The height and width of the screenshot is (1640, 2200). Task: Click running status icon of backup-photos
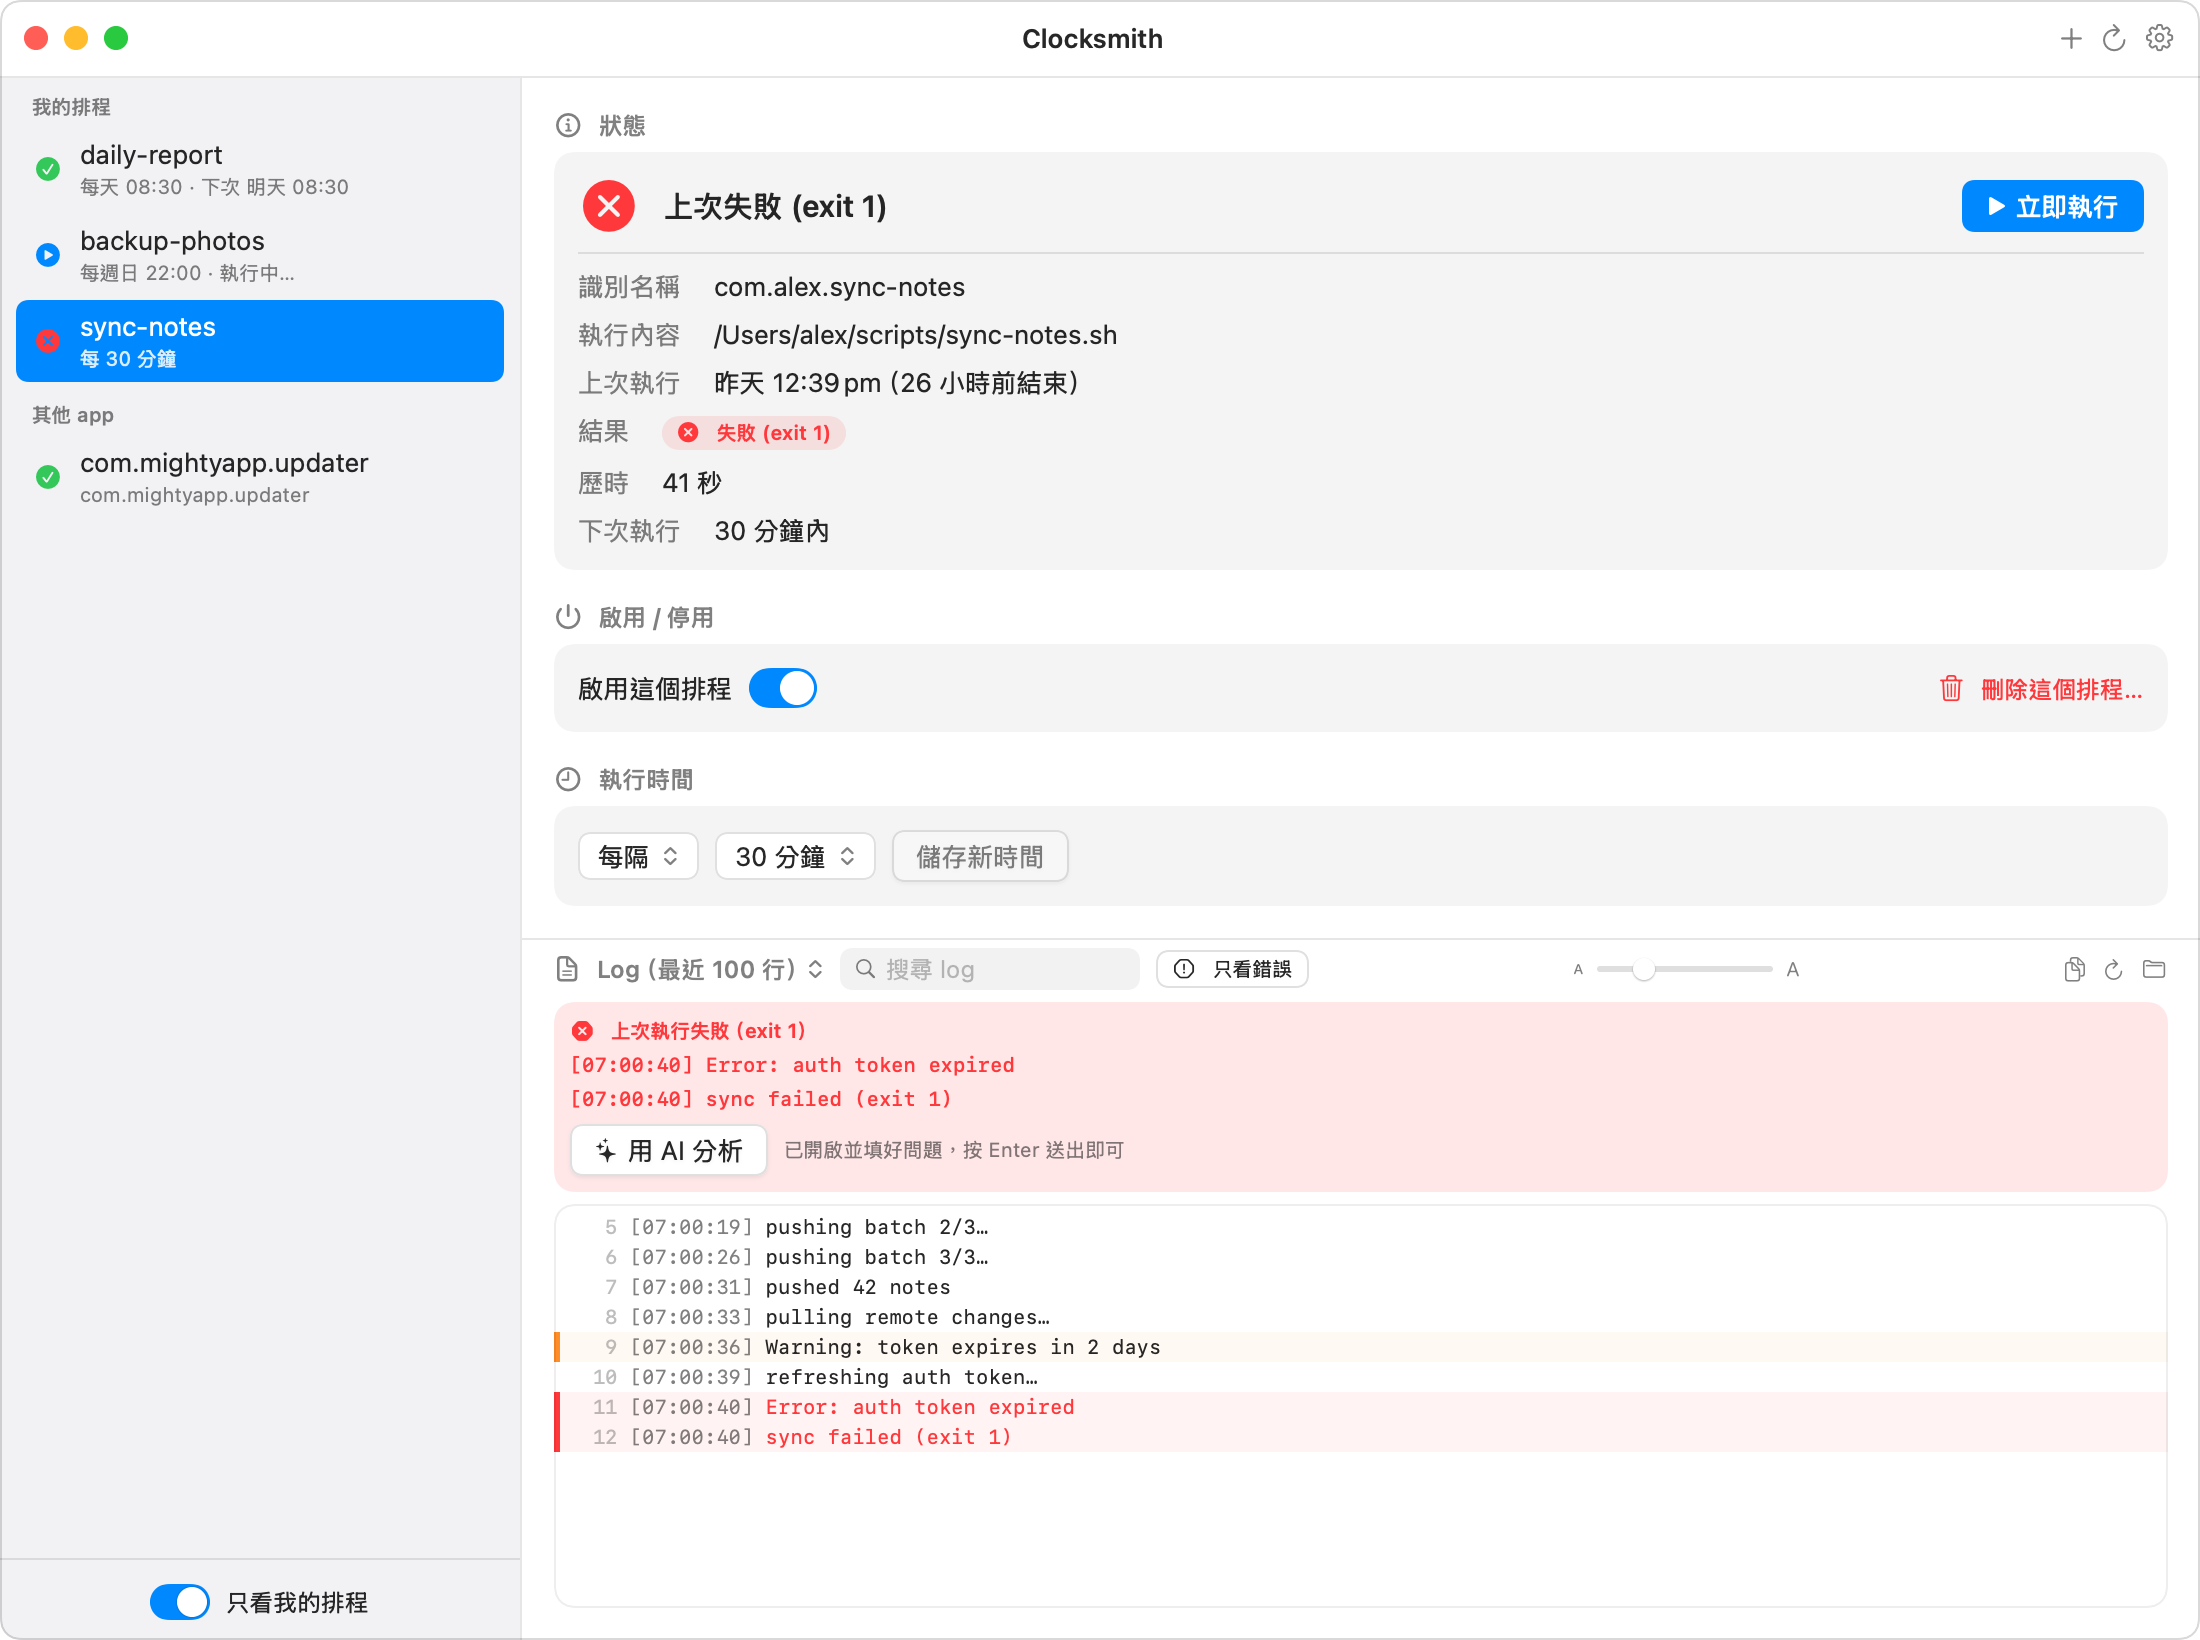[48, 255]
